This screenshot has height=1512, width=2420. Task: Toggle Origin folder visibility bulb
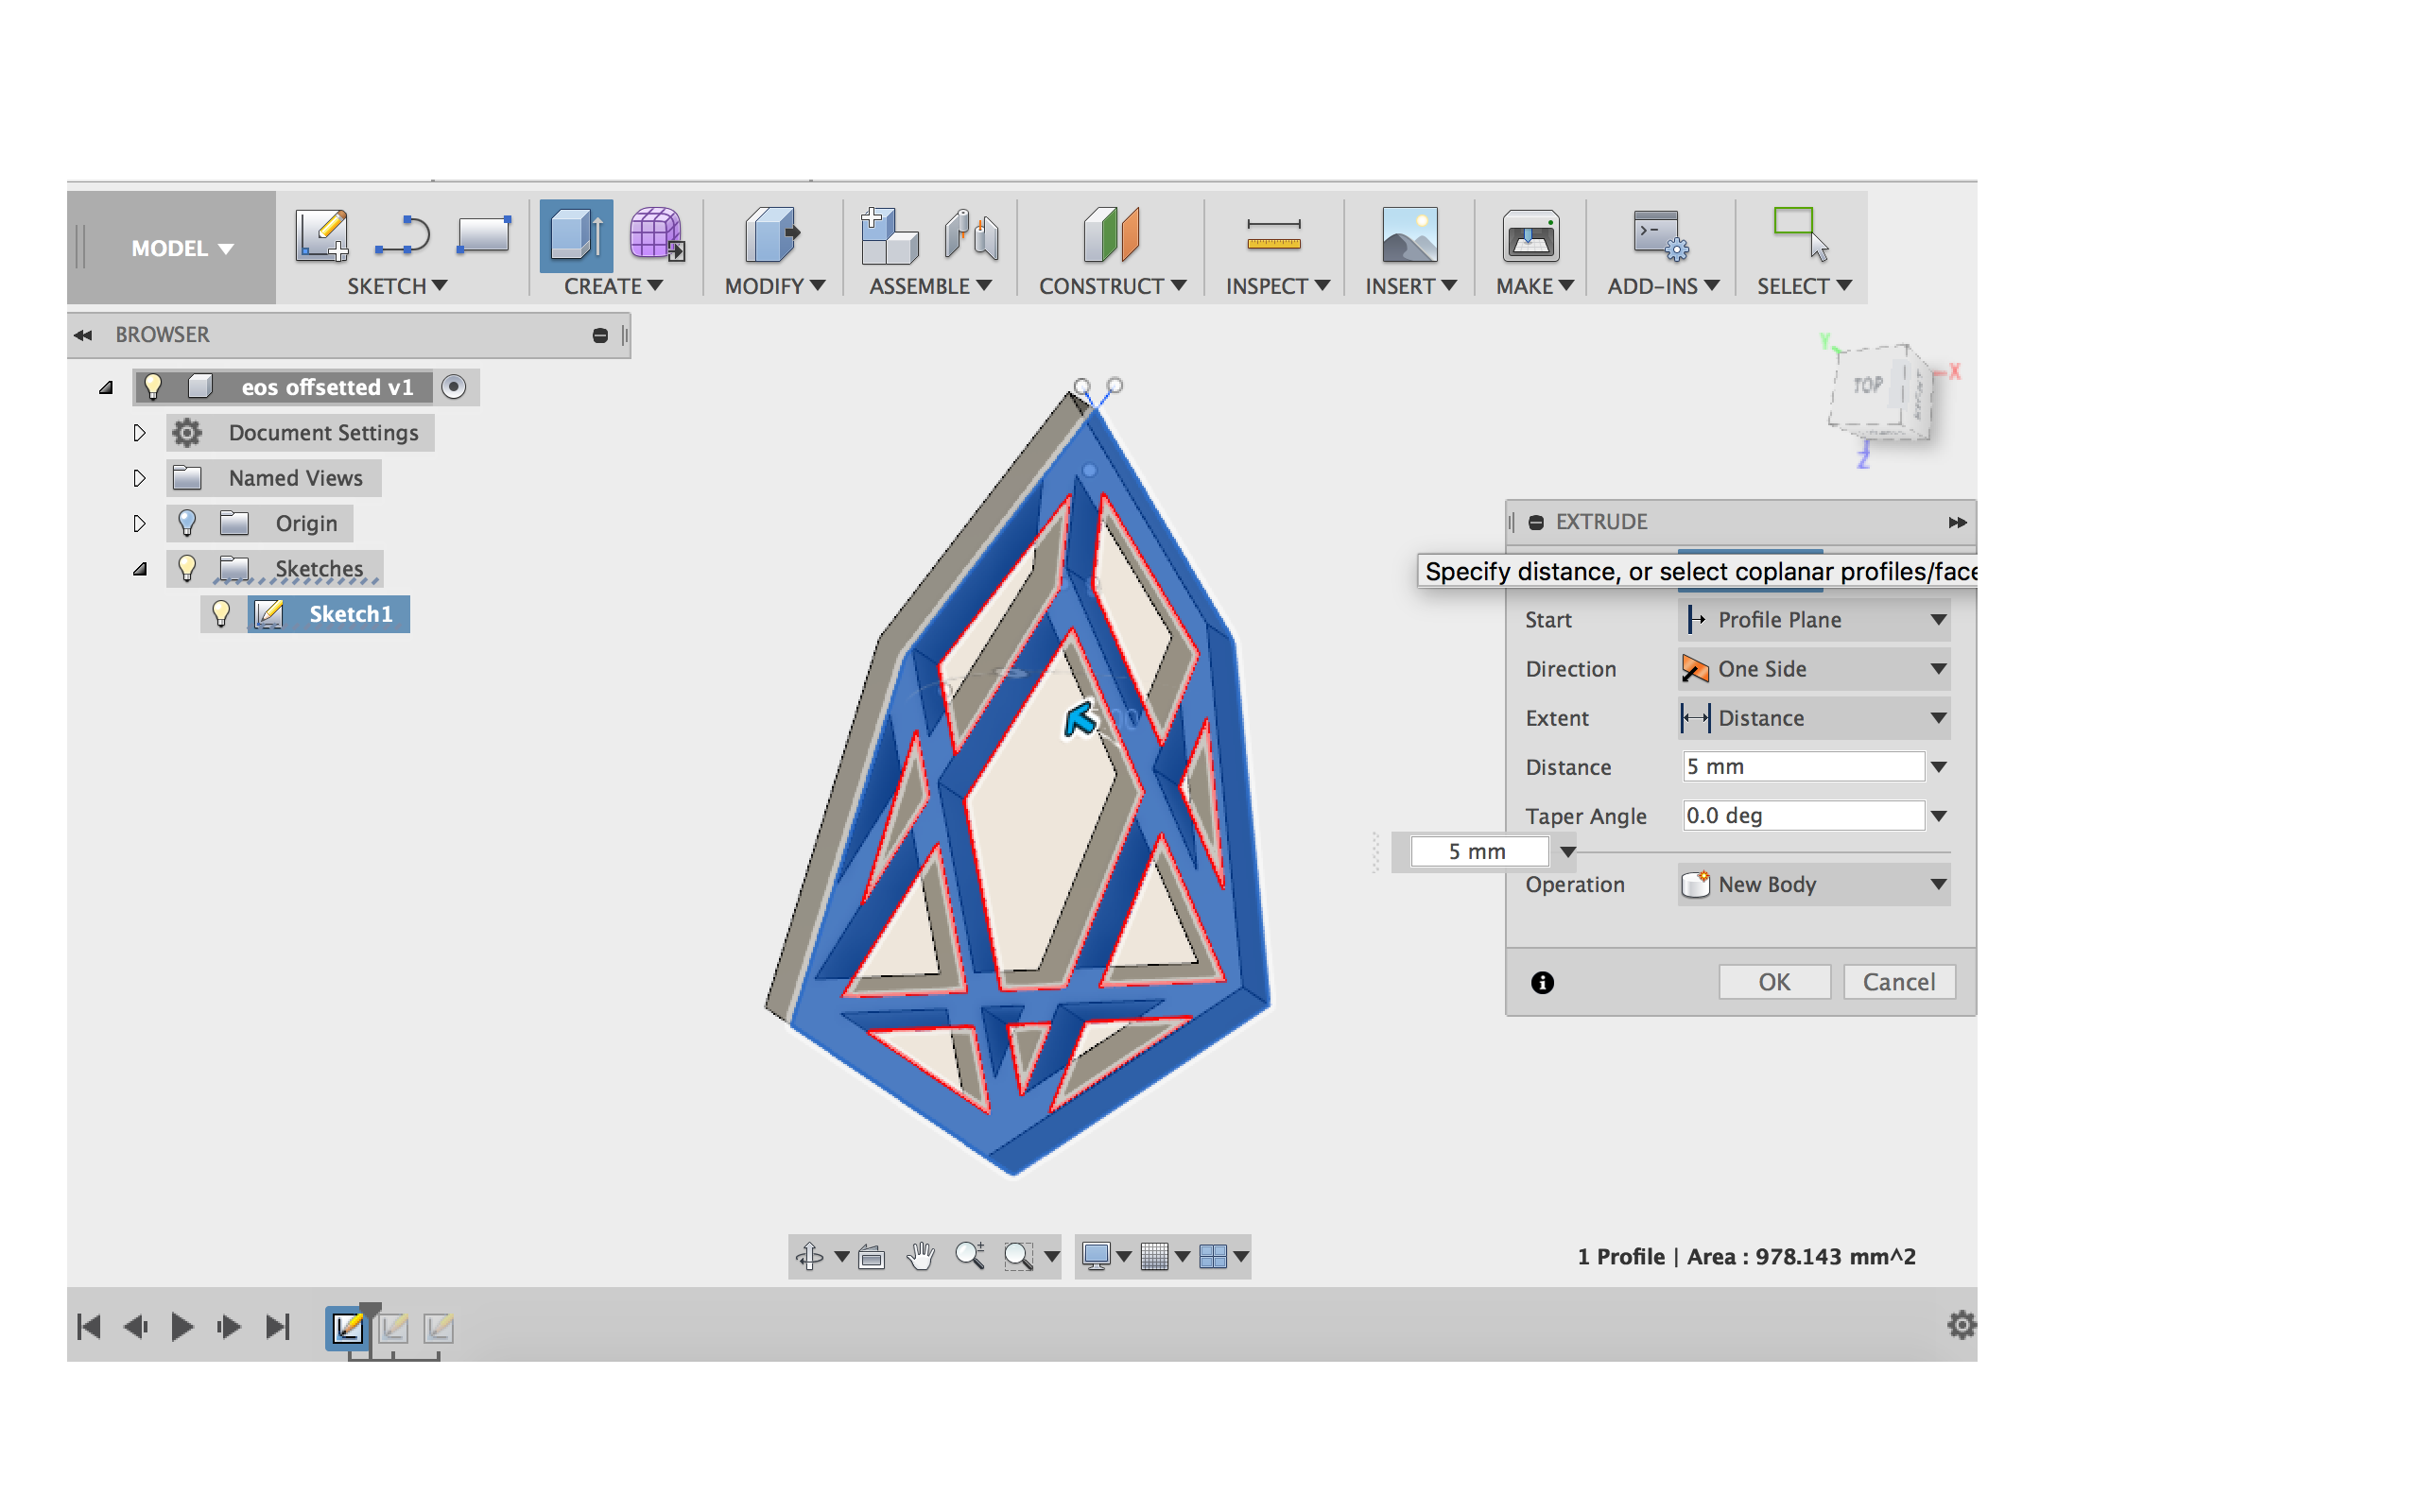point(187,523)
